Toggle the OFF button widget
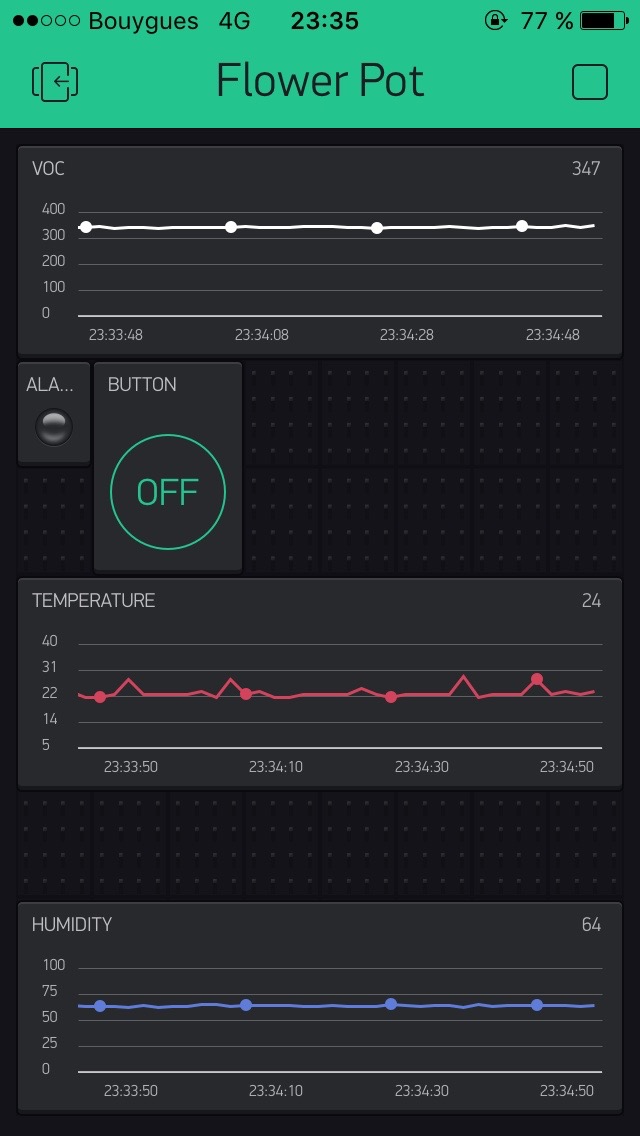The image size is (640, 1136). point(168,492)
